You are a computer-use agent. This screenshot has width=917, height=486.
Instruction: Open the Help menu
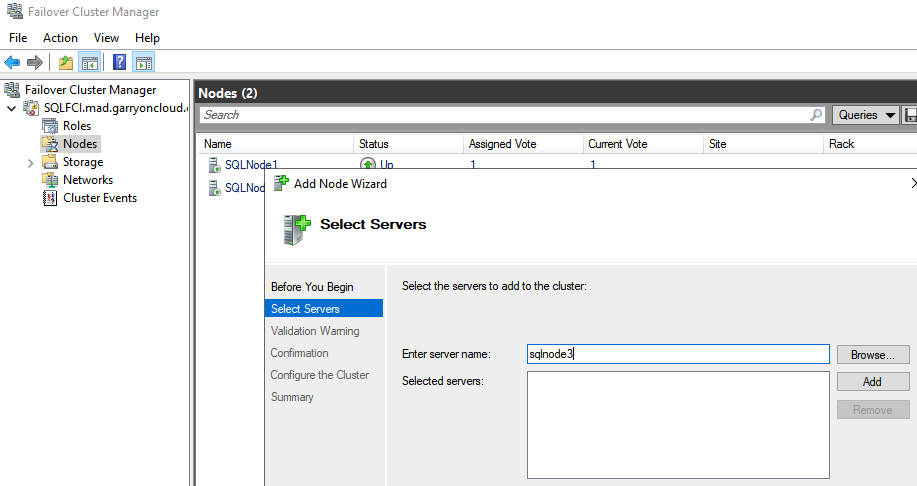click(x=147, y=37)
